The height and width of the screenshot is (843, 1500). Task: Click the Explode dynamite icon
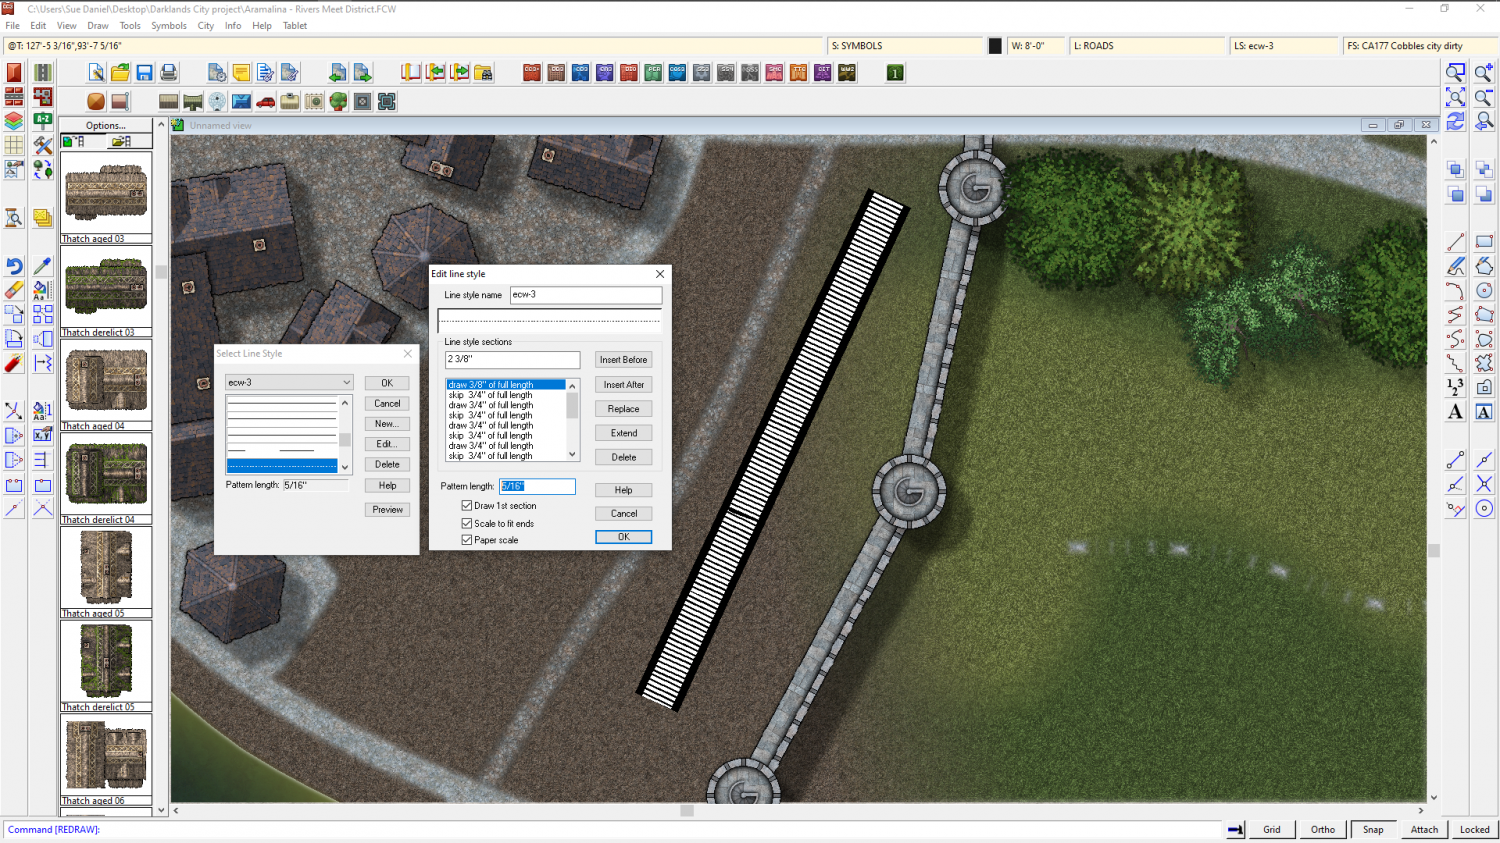click(x=14, y=363)
